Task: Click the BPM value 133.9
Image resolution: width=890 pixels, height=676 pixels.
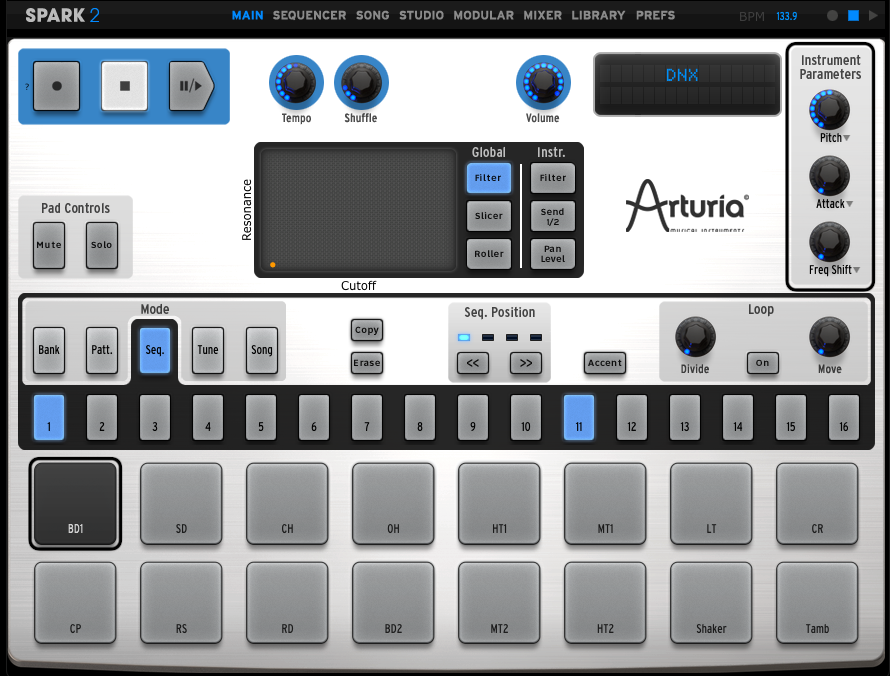Action: pyautogui.click(x=786, y=16)
